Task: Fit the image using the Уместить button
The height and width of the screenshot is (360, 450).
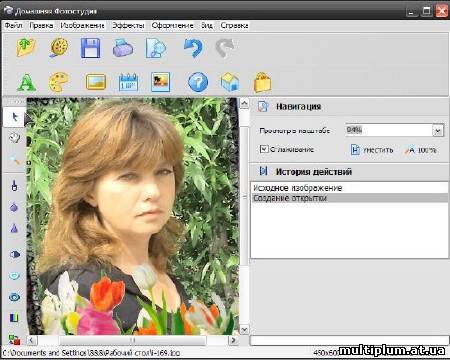Action: pyautogui.click(x=372, y=150)
